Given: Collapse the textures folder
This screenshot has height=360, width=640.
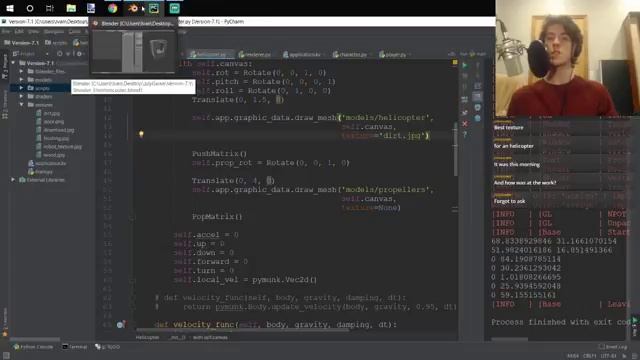Looking at the screenshot, I should pos(21,104).
